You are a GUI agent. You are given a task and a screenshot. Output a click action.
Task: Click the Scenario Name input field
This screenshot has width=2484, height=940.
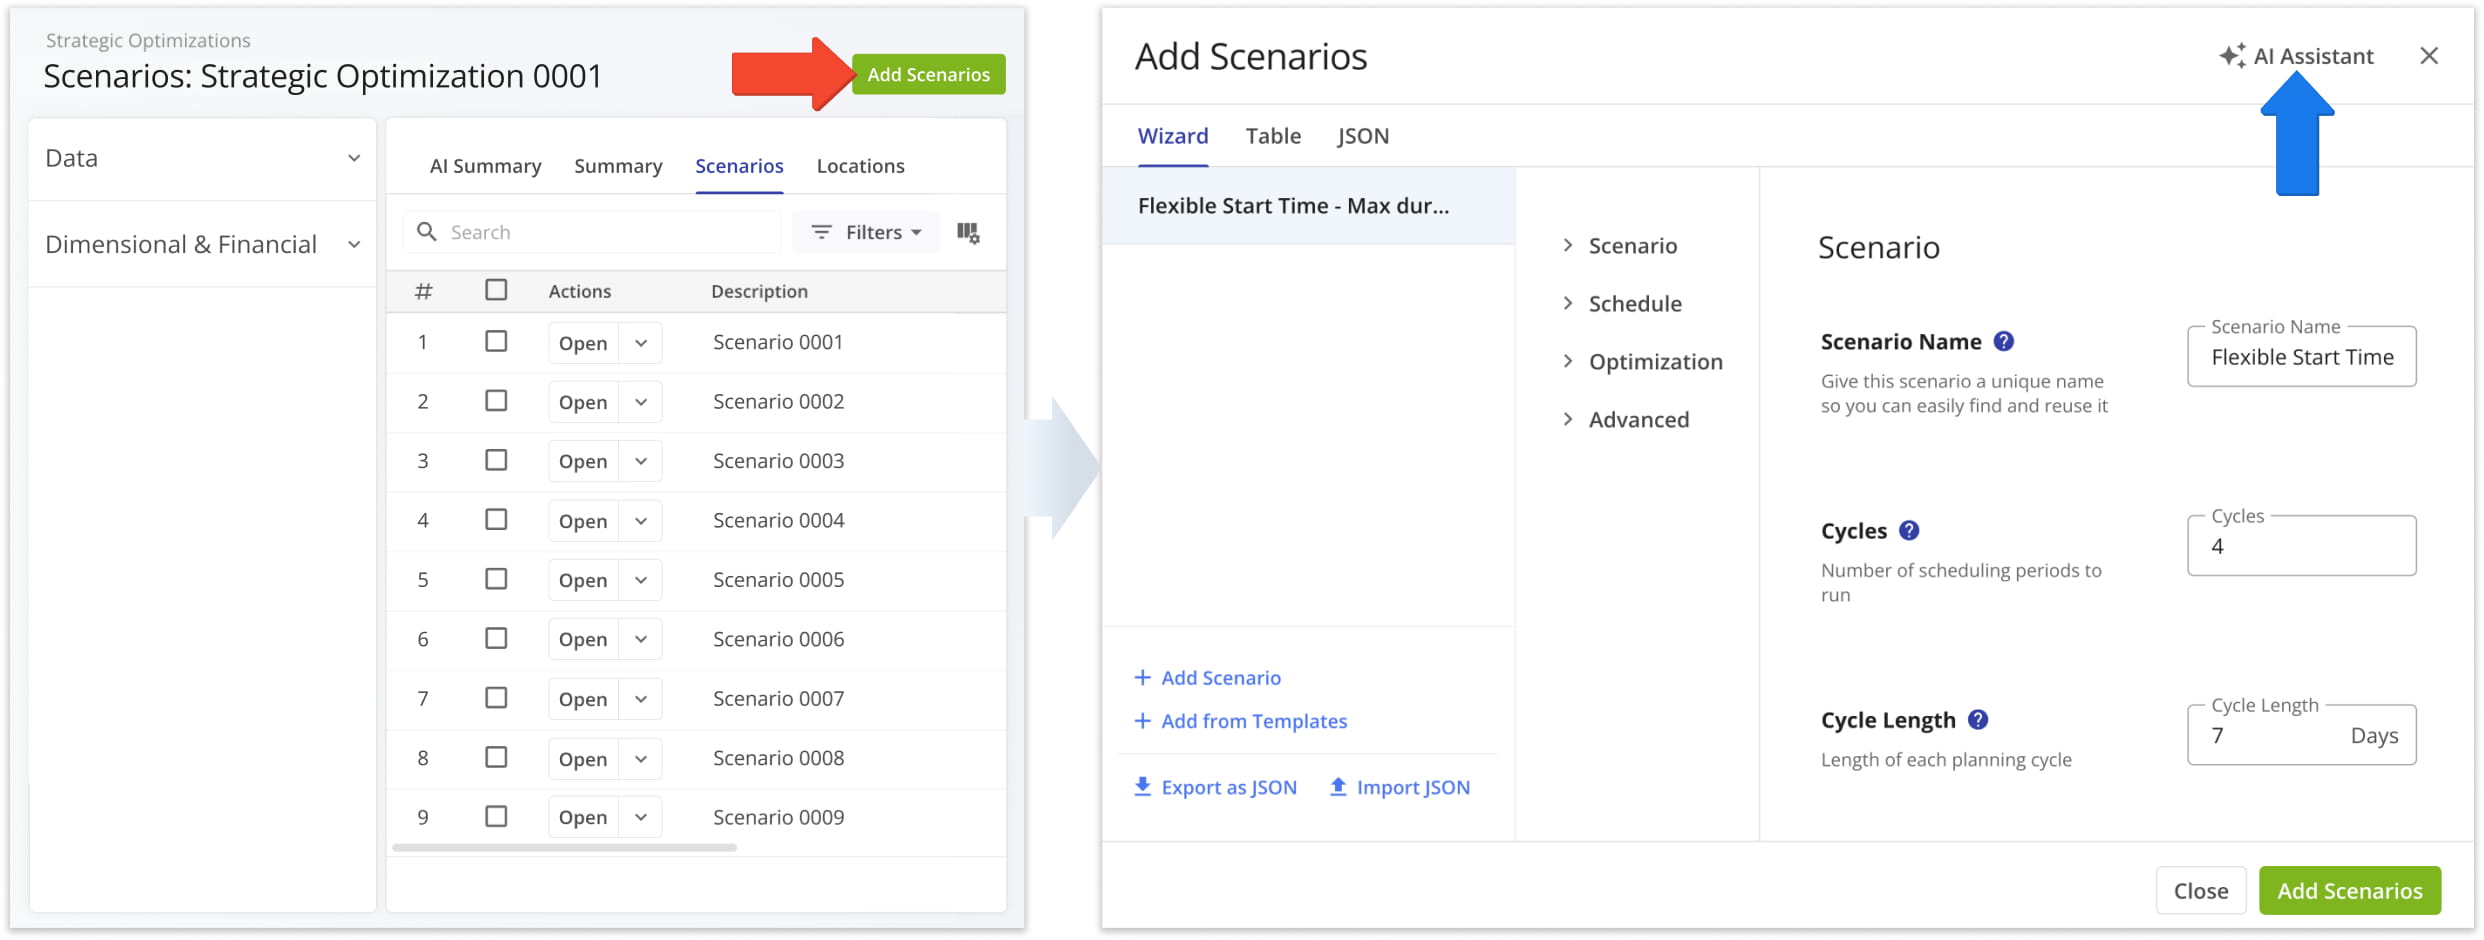pos(2302,357)
